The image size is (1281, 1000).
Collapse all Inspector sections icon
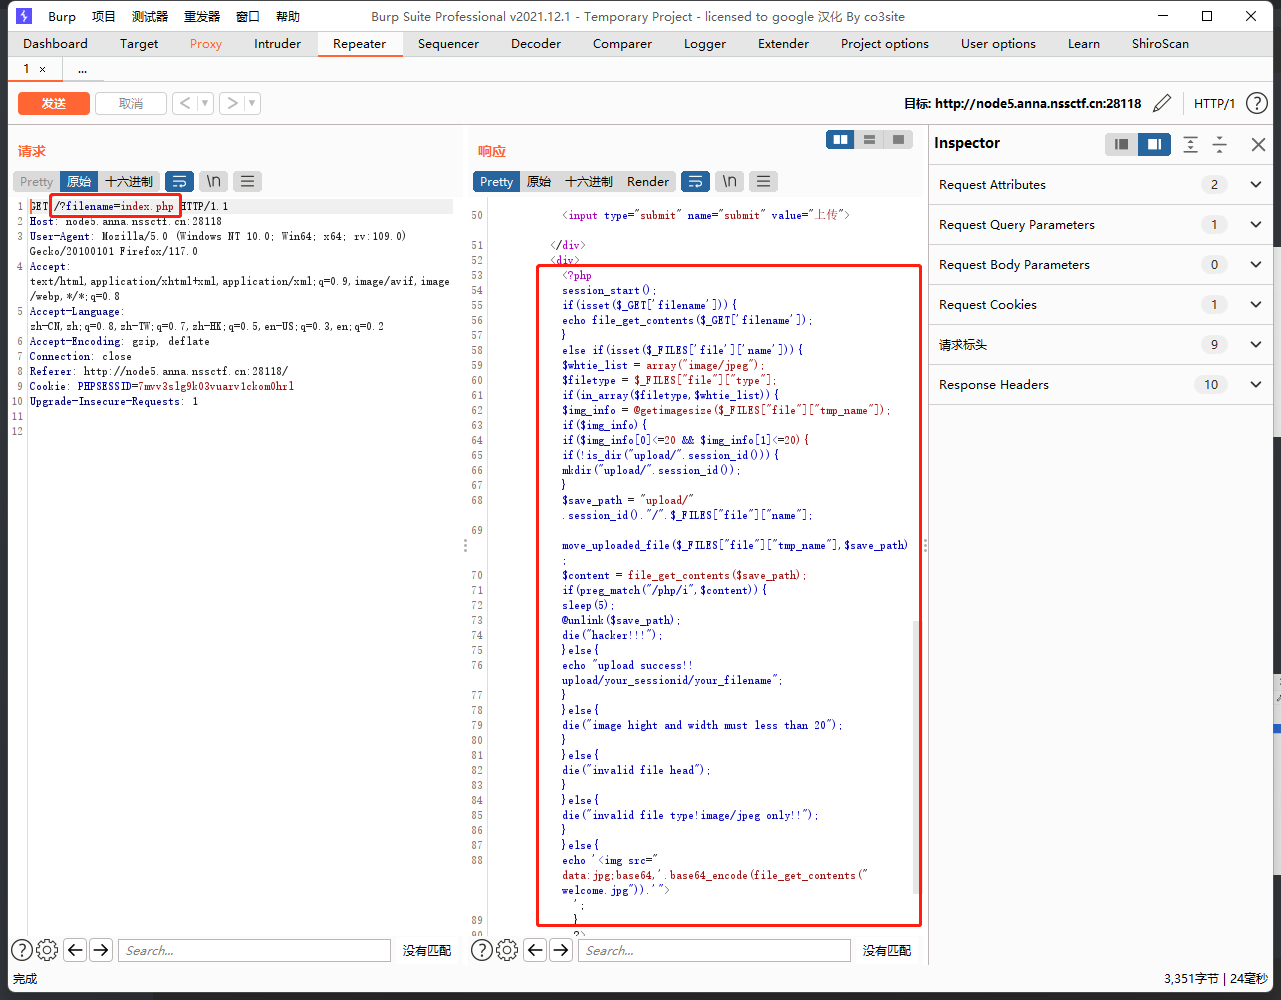coord(1220,144)
